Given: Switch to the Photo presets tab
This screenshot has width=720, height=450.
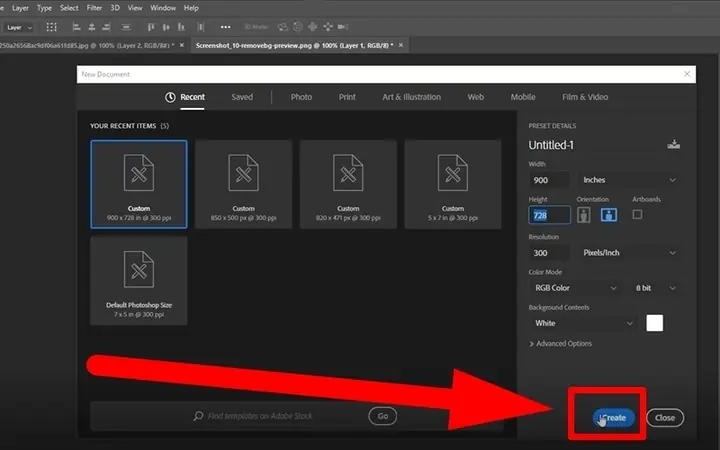Looking at the screenshot, I should coord(301,97).
